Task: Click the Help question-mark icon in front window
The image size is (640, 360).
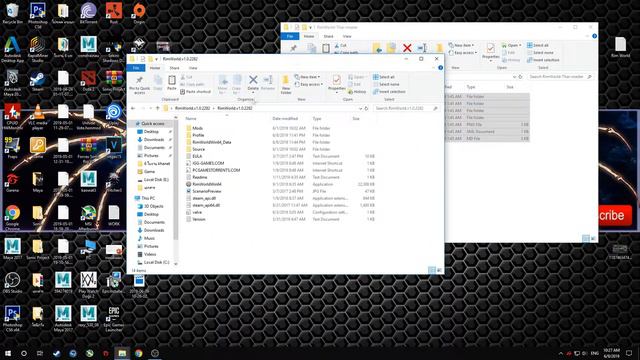Action: (440, 68)
